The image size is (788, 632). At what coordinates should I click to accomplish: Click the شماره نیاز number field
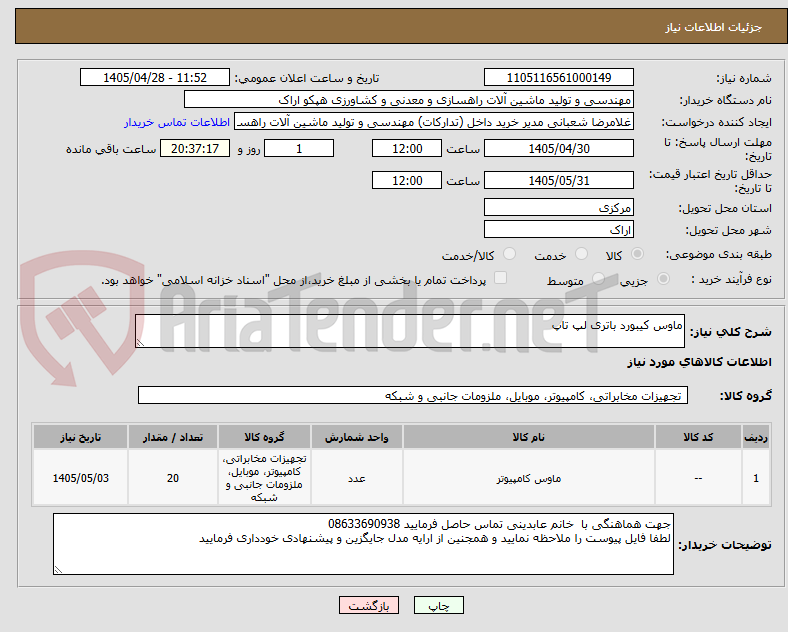pos(559,78)
